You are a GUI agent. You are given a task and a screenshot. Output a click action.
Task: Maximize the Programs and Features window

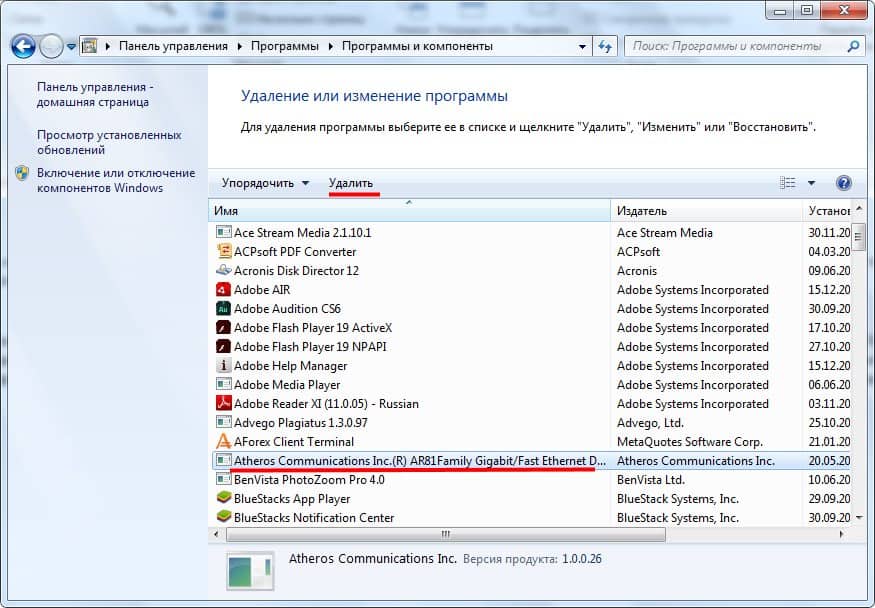click(807, 10)
